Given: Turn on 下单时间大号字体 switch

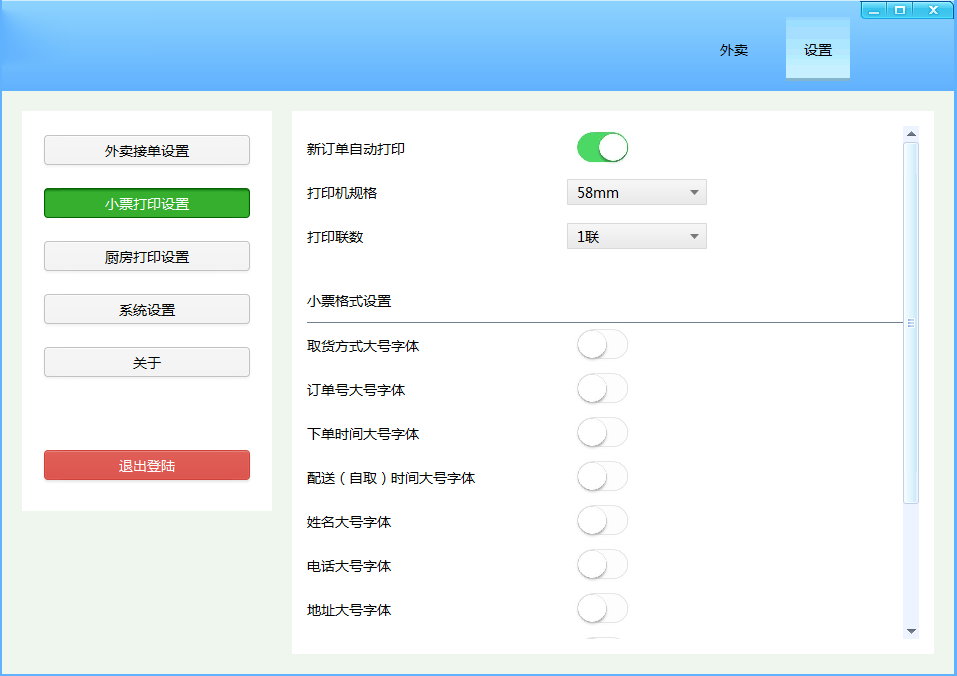Looking at the screenshot, I should coord(602,433).
